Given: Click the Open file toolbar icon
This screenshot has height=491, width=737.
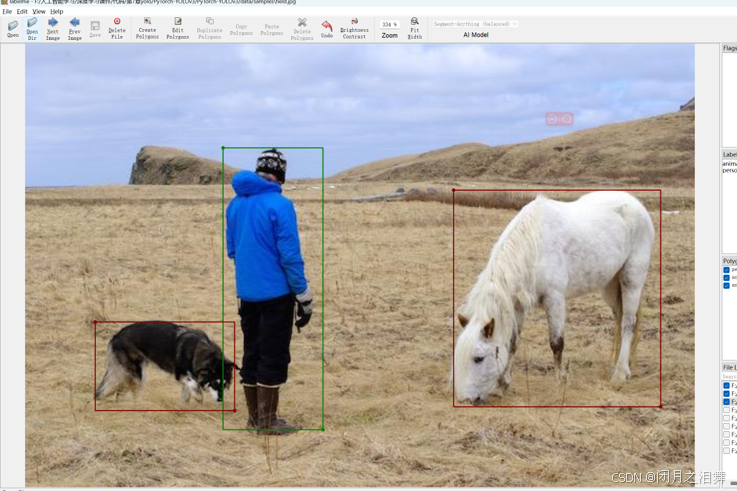Looking at the screenshot, I should pos(13,28).
